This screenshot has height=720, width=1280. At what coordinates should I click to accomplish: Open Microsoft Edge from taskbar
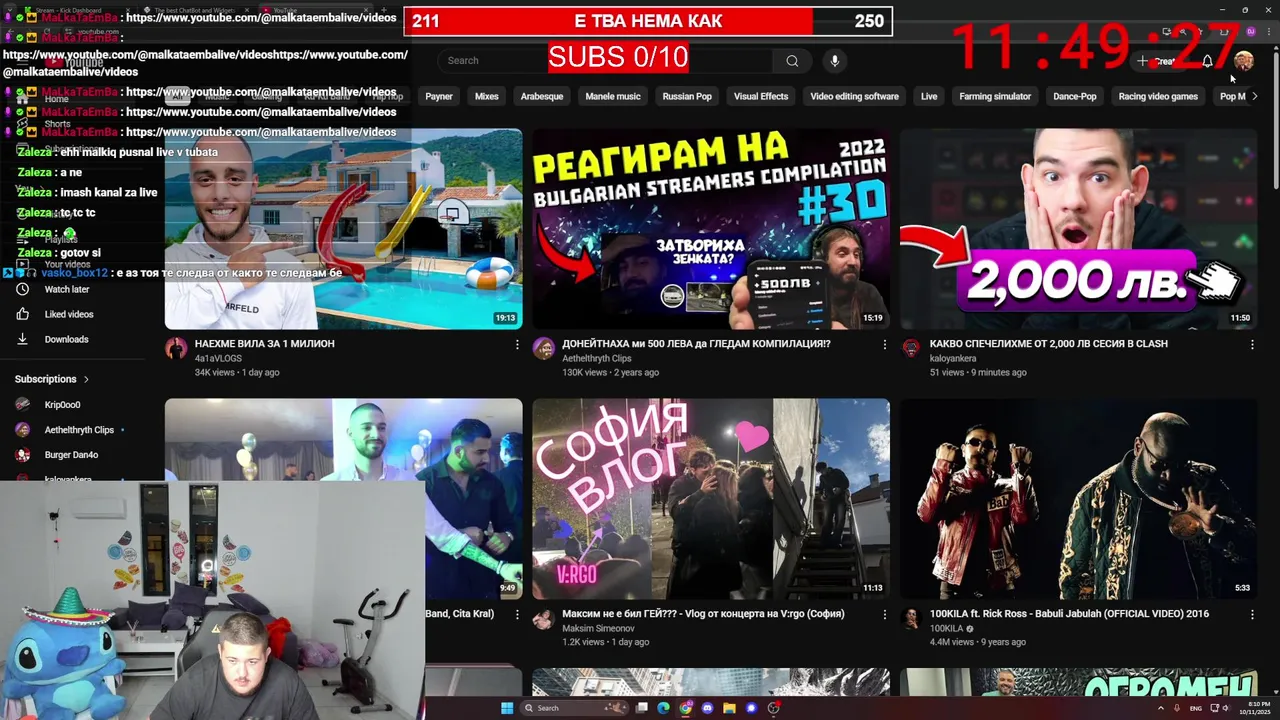pyautogui.click(x=663, y=708)
